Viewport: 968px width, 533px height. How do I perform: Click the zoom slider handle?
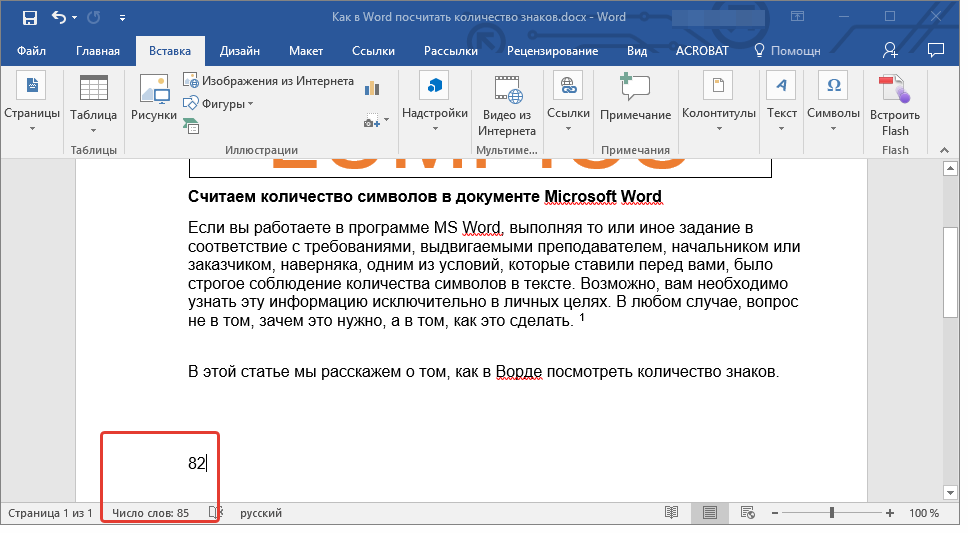831,513
